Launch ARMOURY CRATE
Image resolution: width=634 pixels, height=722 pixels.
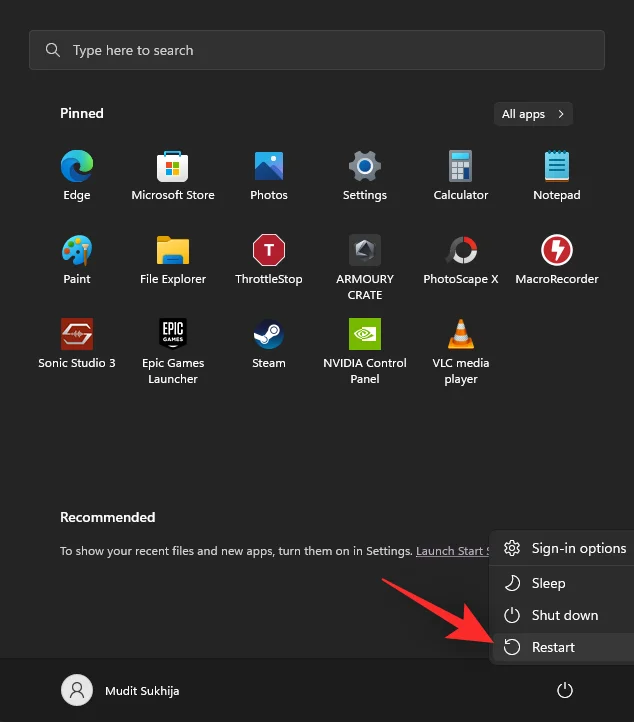[365, 265]
